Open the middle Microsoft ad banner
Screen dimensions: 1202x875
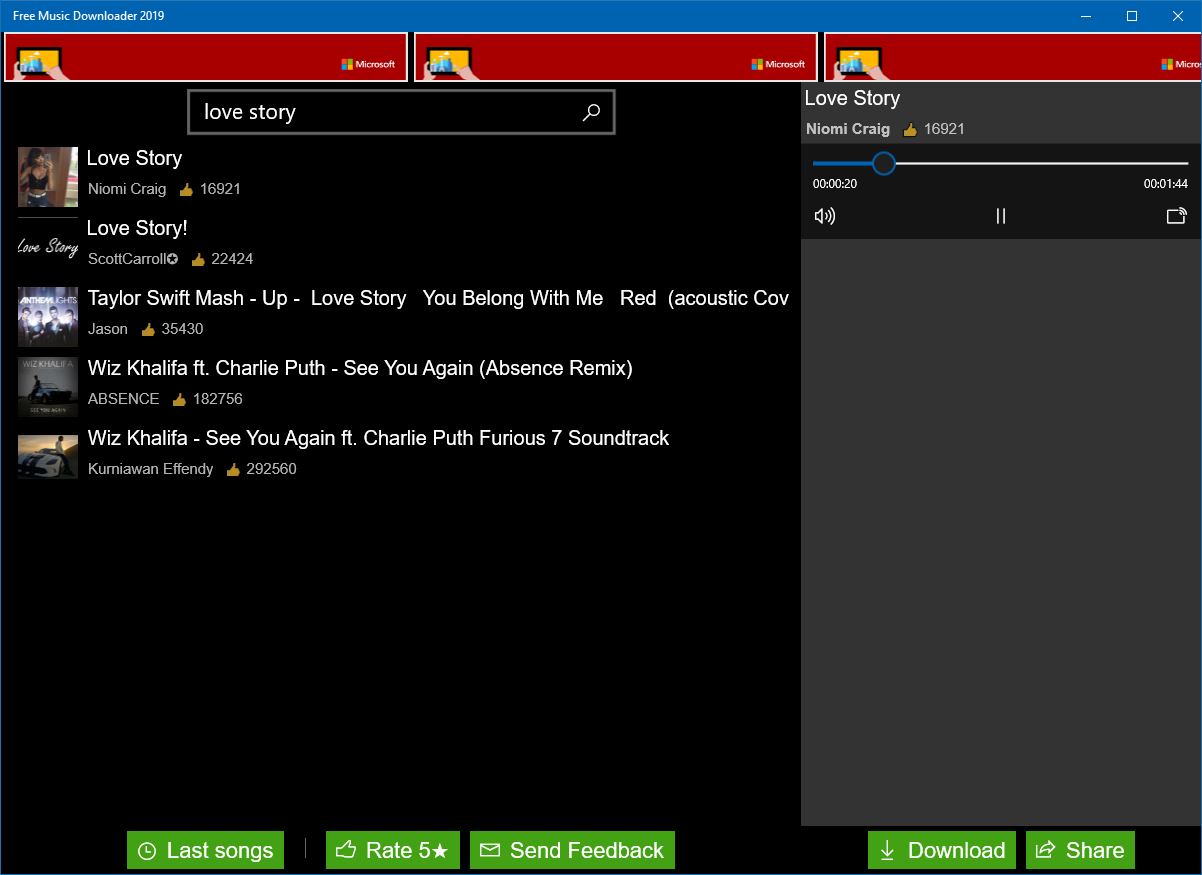(616, 57)
